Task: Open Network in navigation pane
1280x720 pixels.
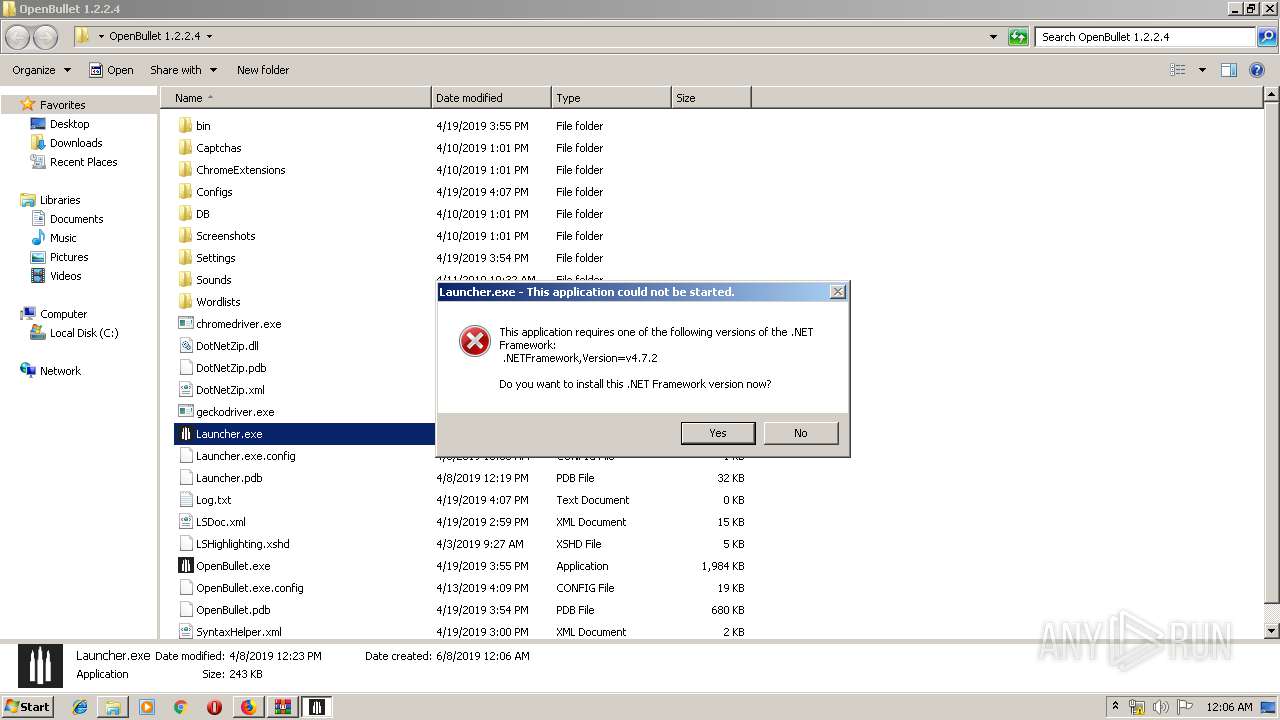Action: click(x=60, y=371)
